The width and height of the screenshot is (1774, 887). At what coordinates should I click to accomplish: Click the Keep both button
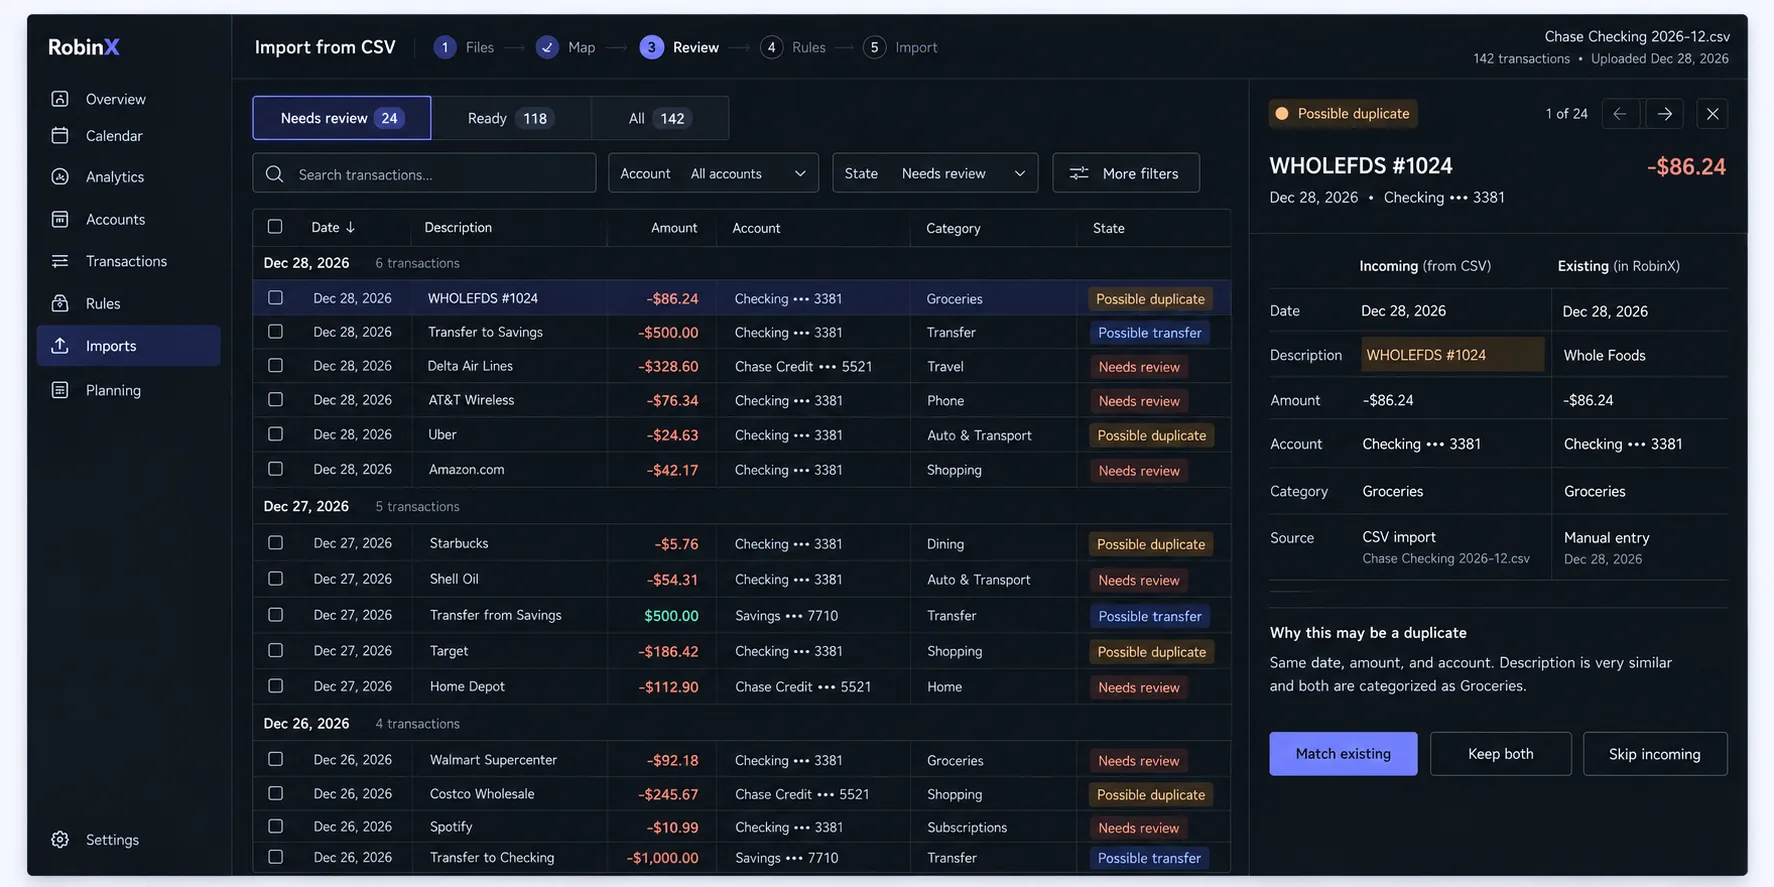pyautogui.click(x=1500, y=754)
